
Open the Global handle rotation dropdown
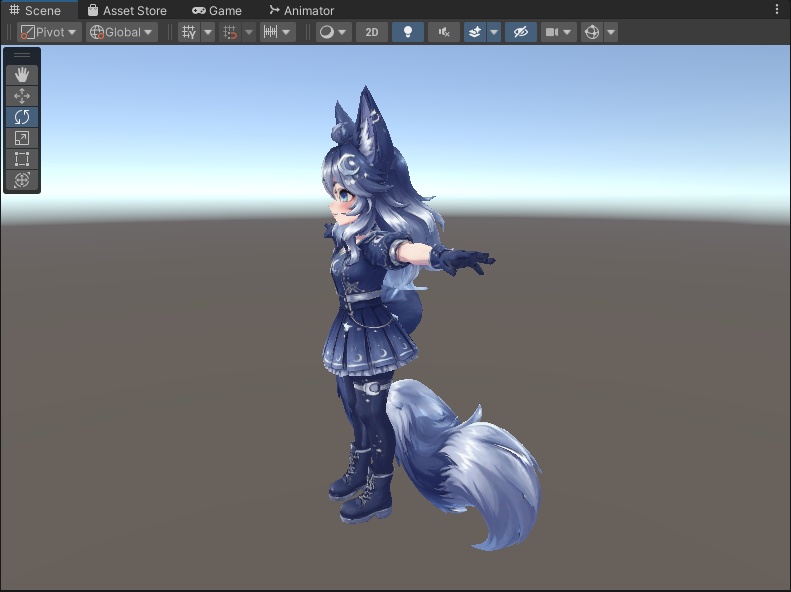pos(122,32)
